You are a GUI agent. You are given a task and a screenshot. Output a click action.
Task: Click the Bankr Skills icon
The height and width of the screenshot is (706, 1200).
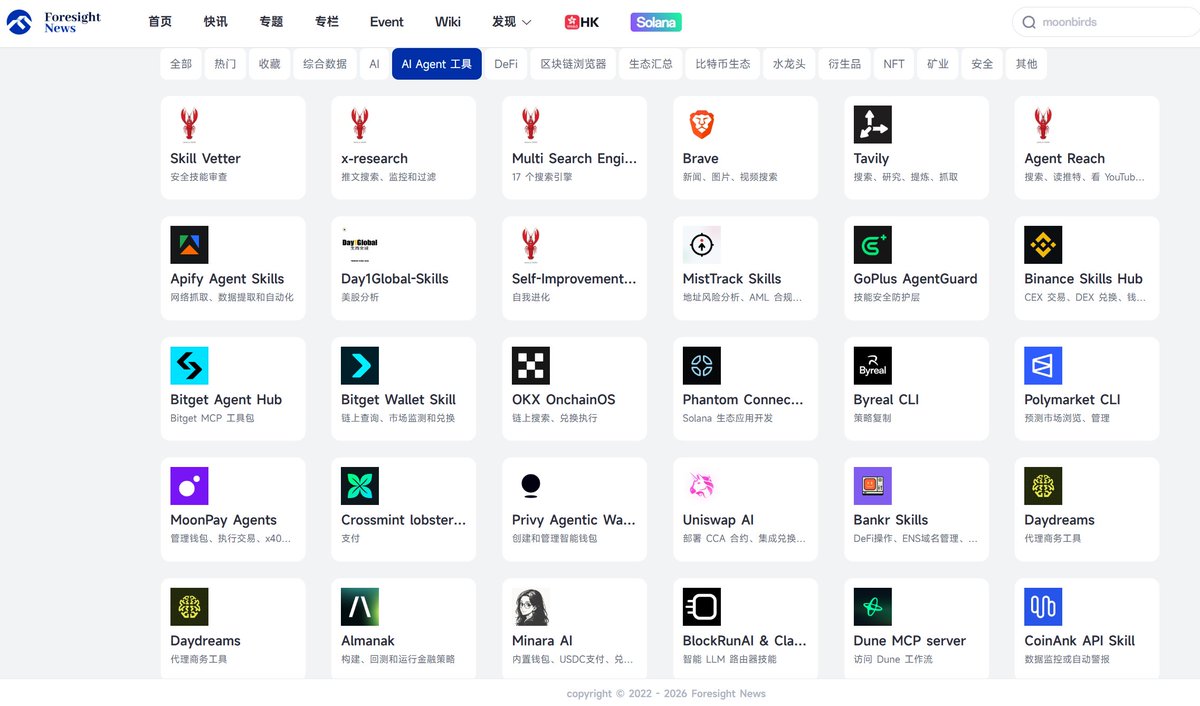pos(873,486)
